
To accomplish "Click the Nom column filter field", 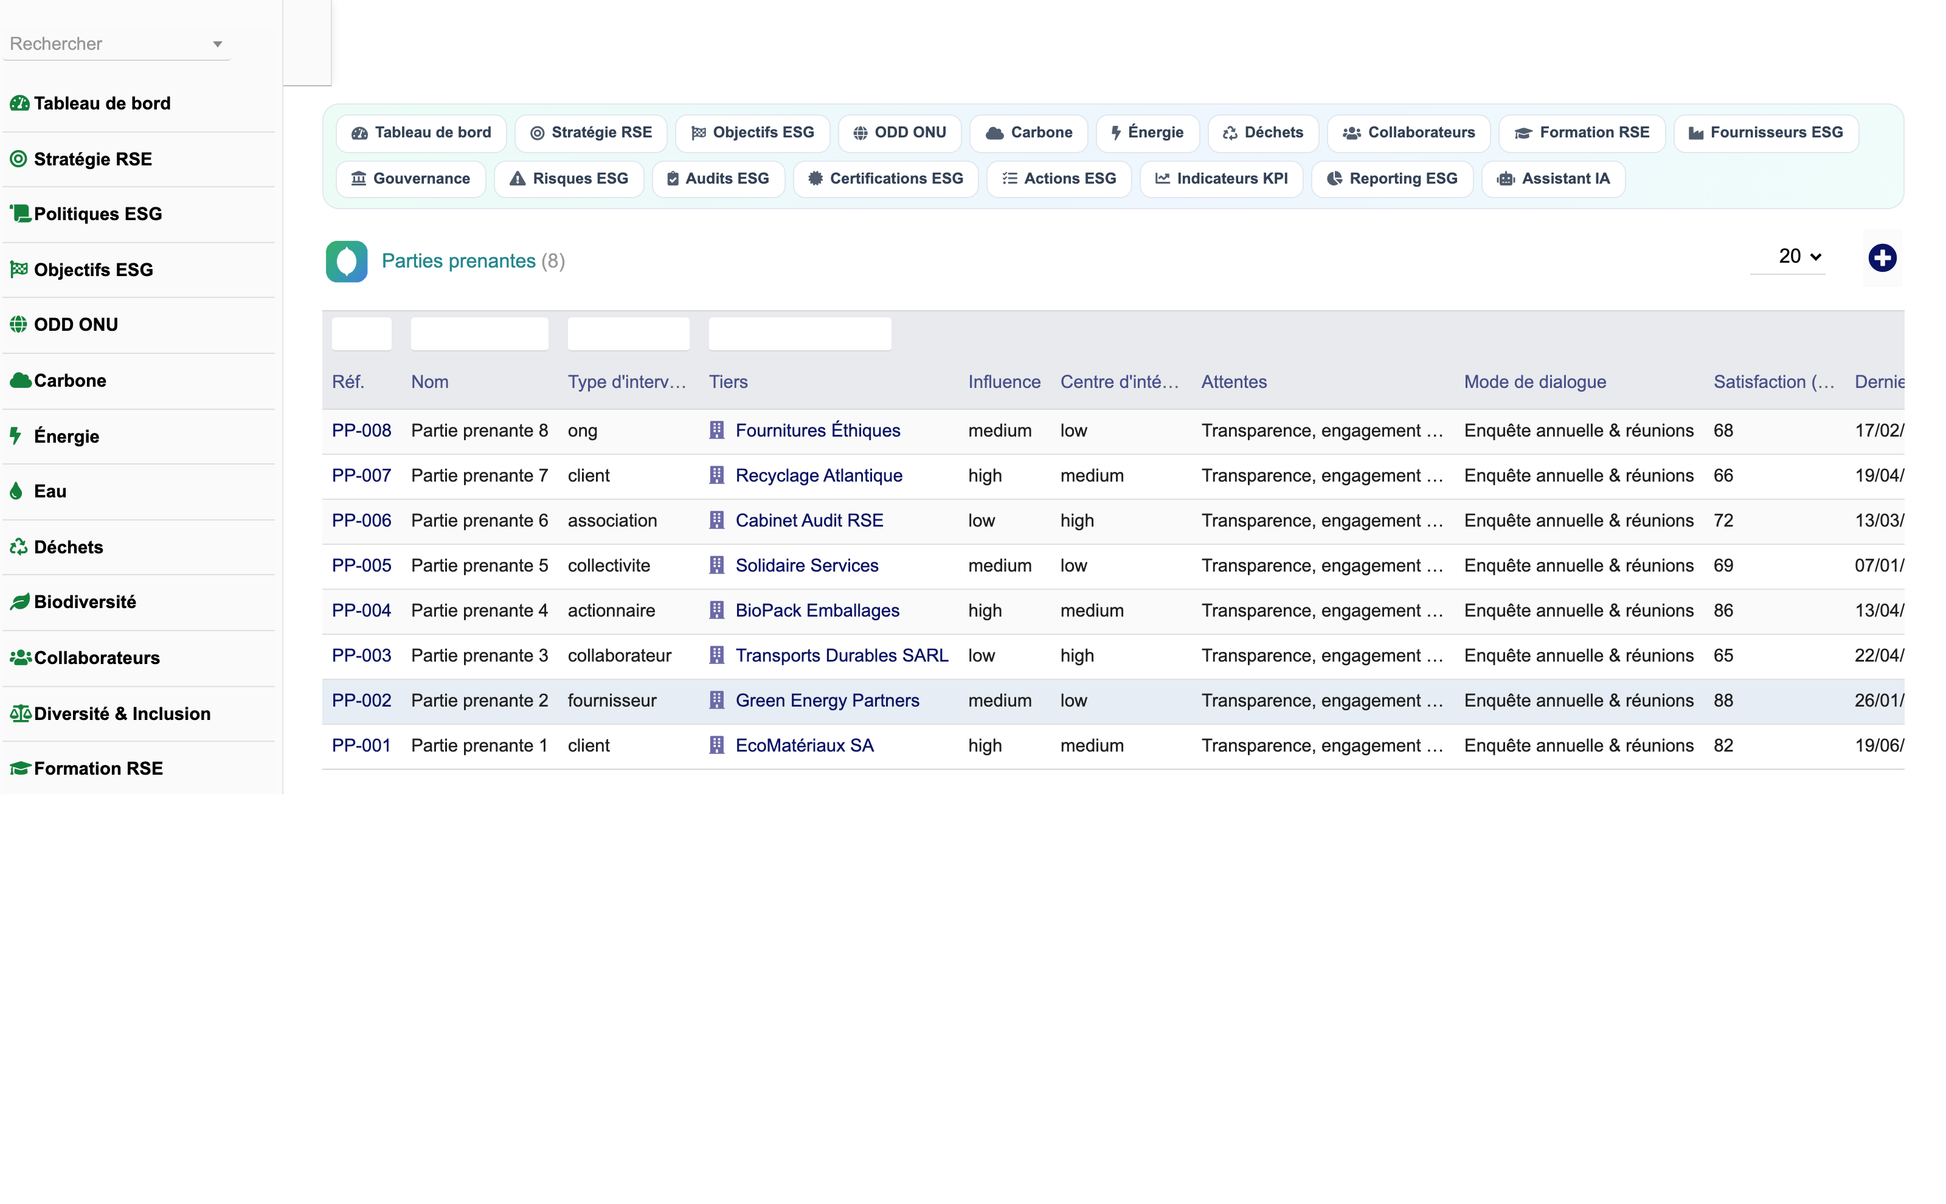I will pyautogui.click(x=480, y=334).
